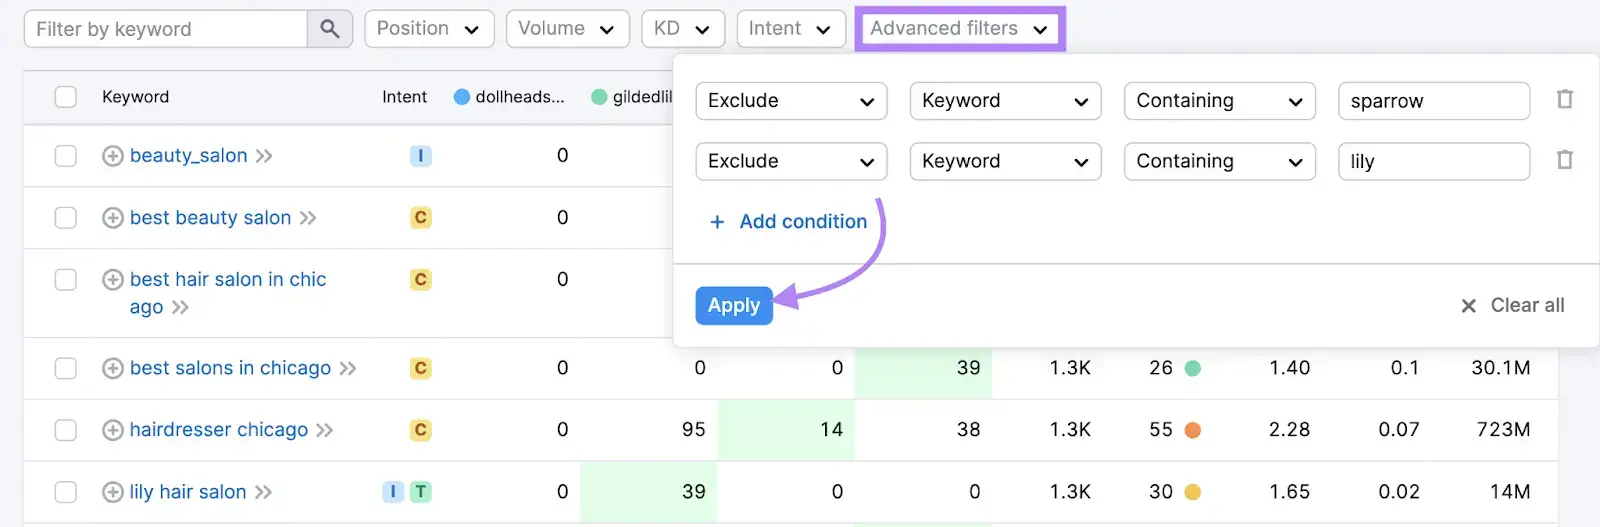Viewport: 1600px width, 527px height.
Task: Open Keyword dropdown in lily row
Action: click(x=1005, y=161)
